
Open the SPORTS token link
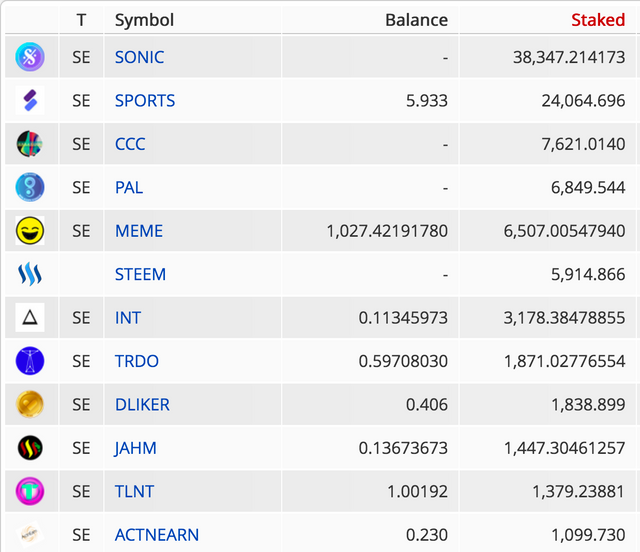click(x=145, y=100)
